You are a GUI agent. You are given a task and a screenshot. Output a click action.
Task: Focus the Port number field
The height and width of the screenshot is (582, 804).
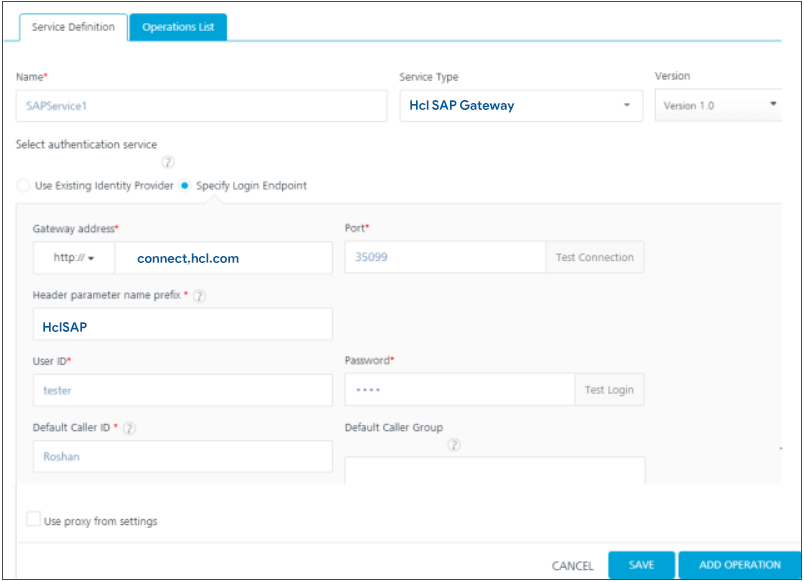click(x=445, y=257)
